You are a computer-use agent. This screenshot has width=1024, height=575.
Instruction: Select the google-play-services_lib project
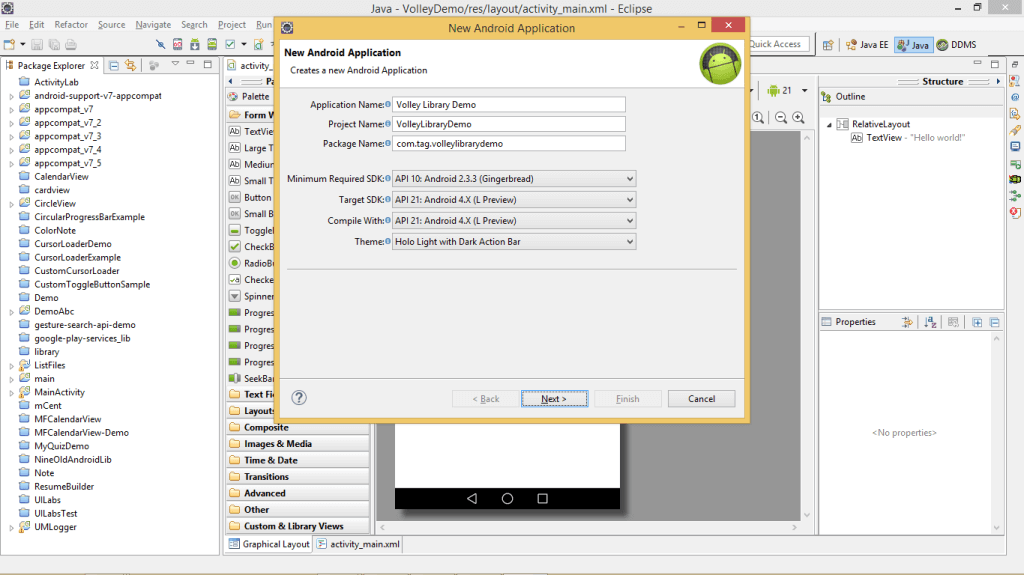click(x=82, y=338)
